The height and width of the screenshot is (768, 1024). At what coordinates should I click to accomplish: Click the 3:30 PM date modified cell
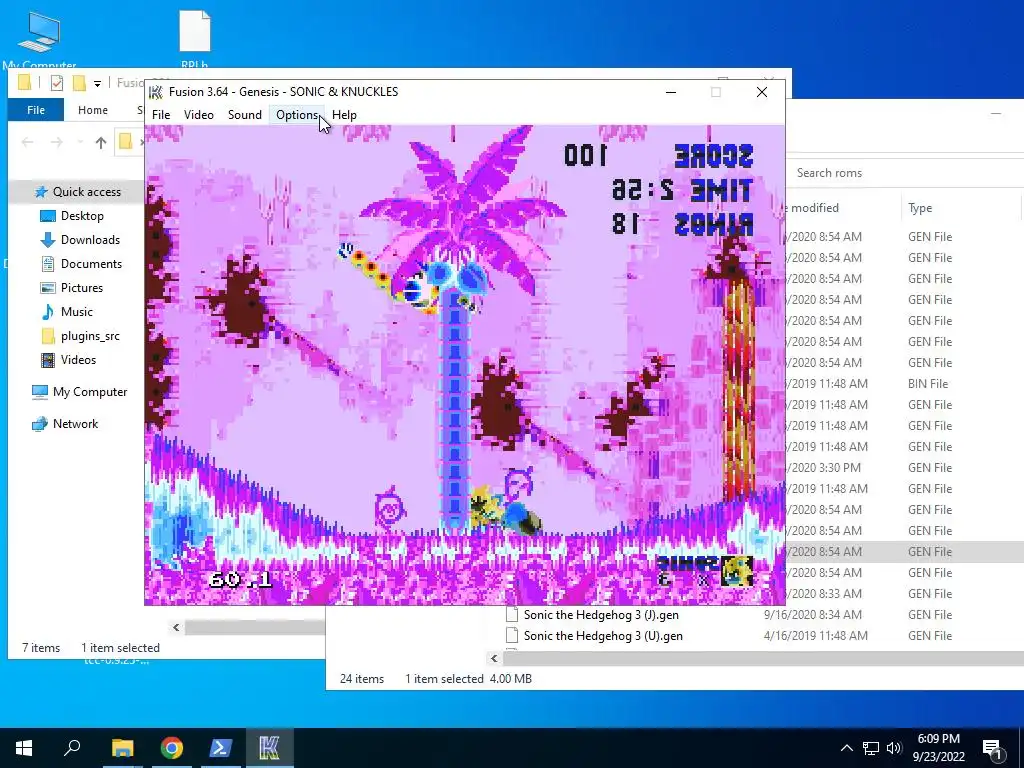824,468
